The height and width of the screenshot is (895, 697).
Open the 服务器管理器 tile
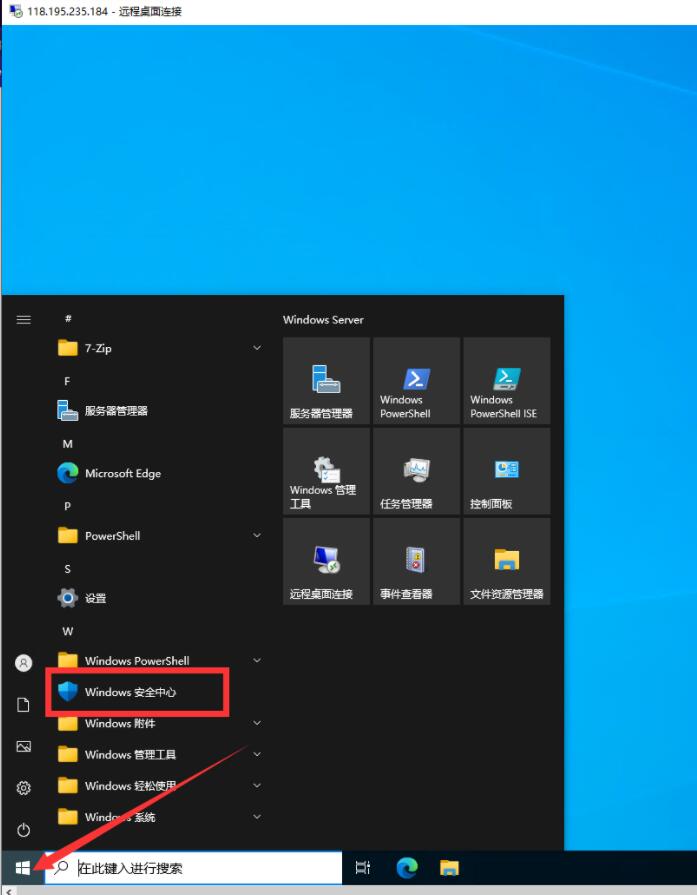click(327, 381)
